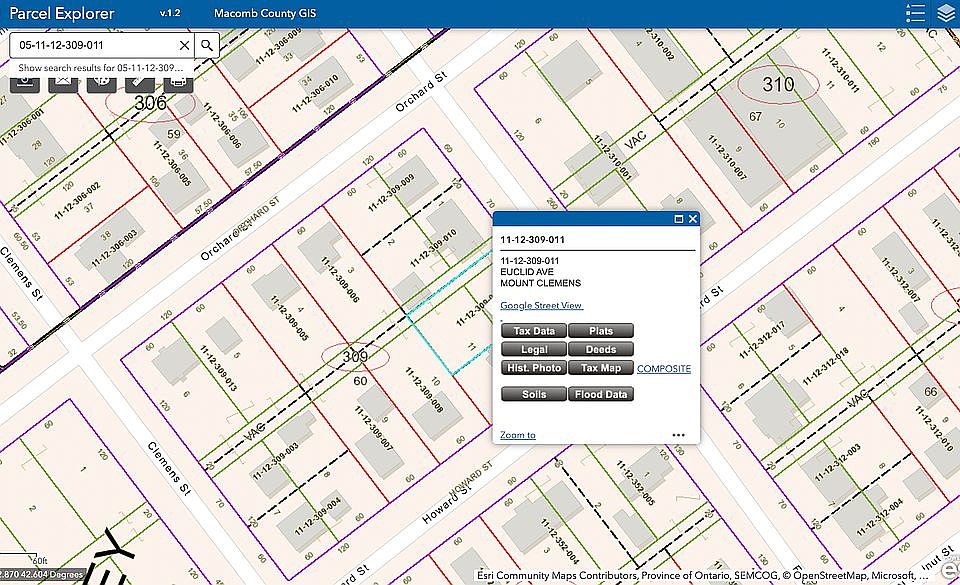
Task: Clear the parcel search text
Action: pyautogui.click(x=184, y=45)
